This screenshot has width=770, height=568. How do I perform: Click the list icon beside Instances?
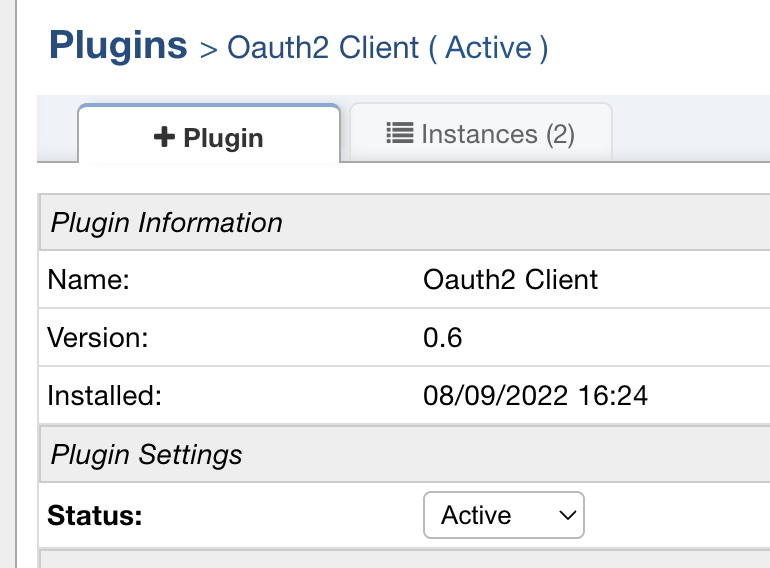click(400, 133)
